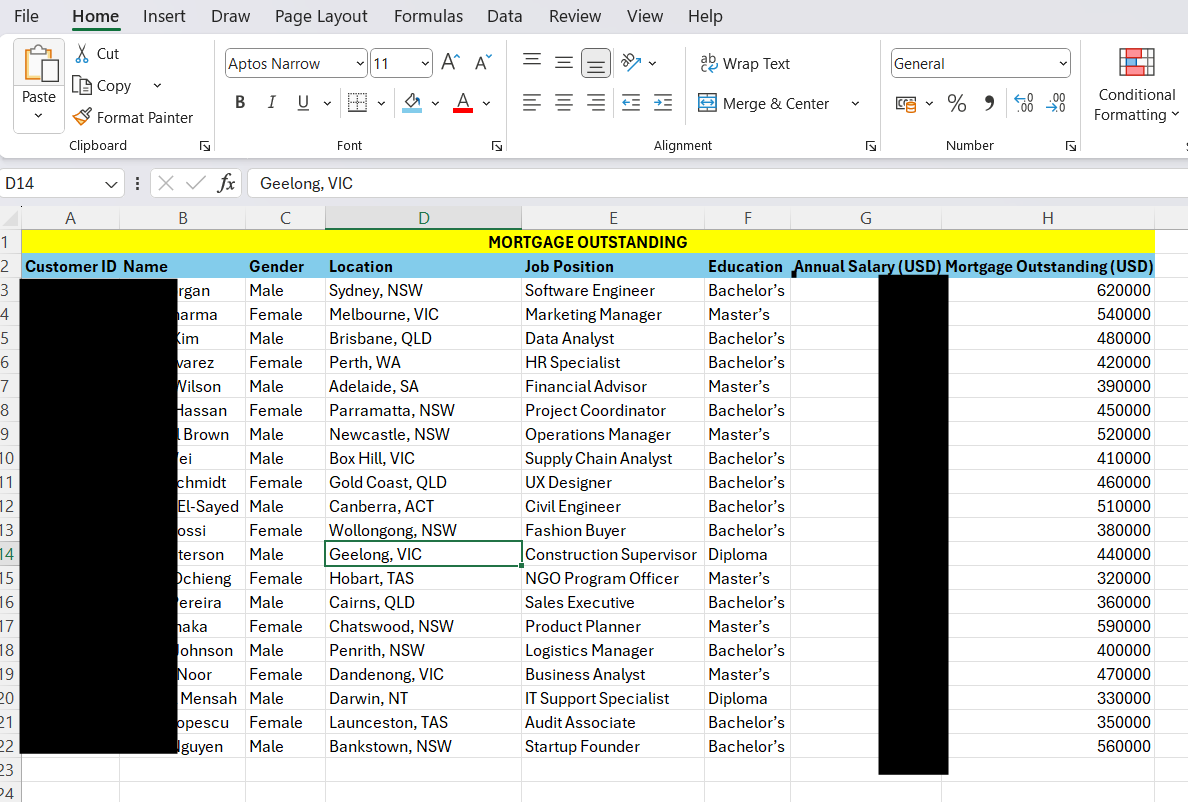Select column D header
This screenshot has width=1188, height=802.
click(424, 218)
